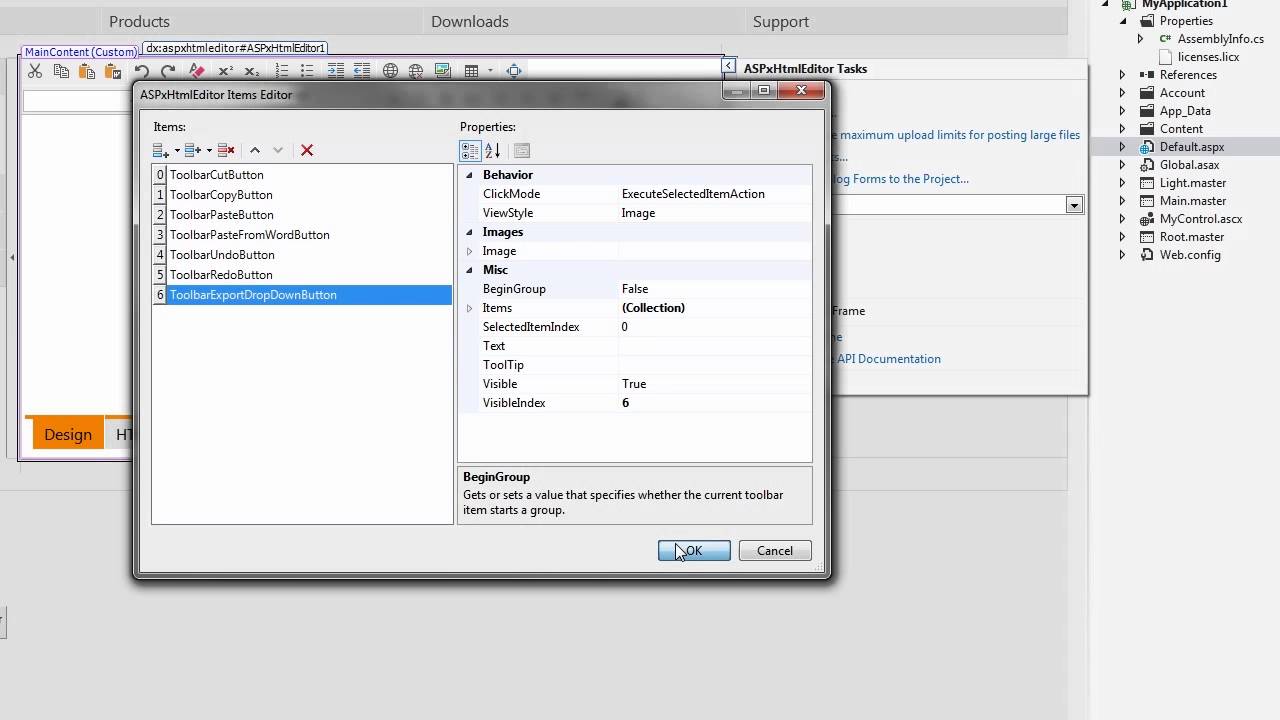Select Default.aspx in Solution Explorer

click(x=1192, y=147)
